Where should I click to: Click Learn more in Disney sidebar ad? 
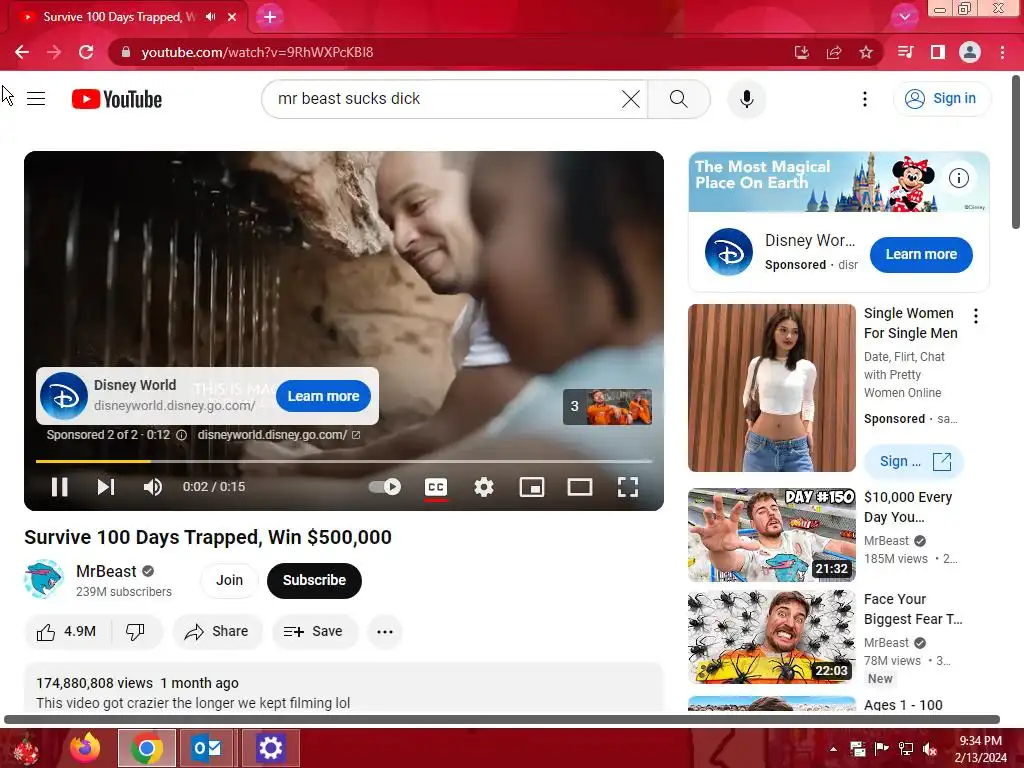[921, 255]
